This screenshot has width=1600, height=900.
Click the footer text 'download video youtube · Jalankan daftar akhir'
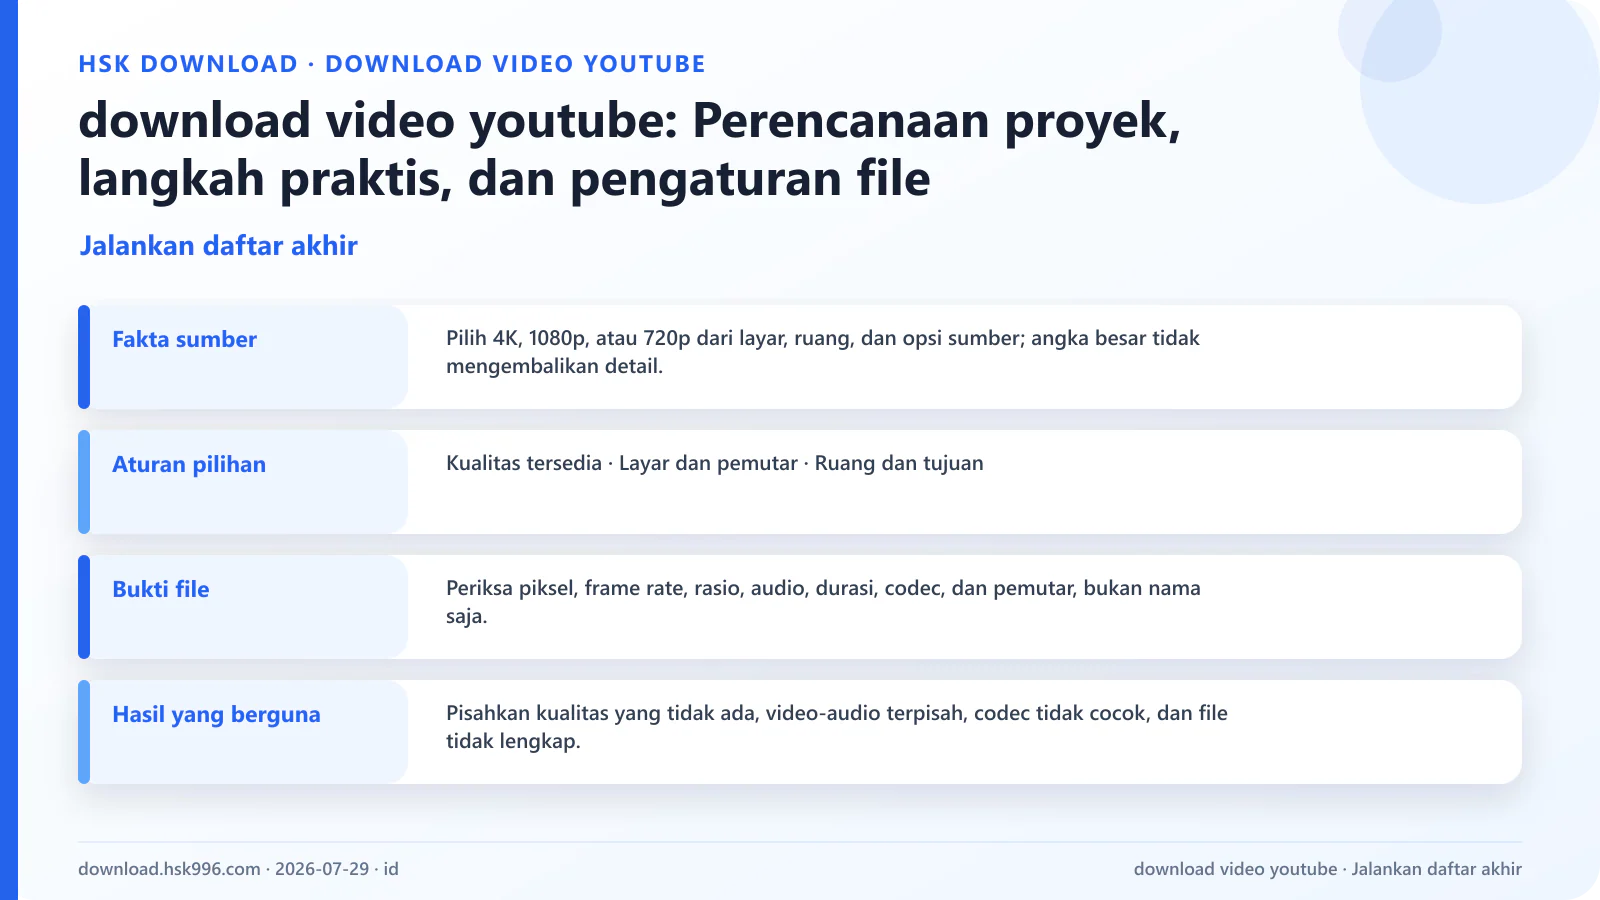[x=1328, y=869]
